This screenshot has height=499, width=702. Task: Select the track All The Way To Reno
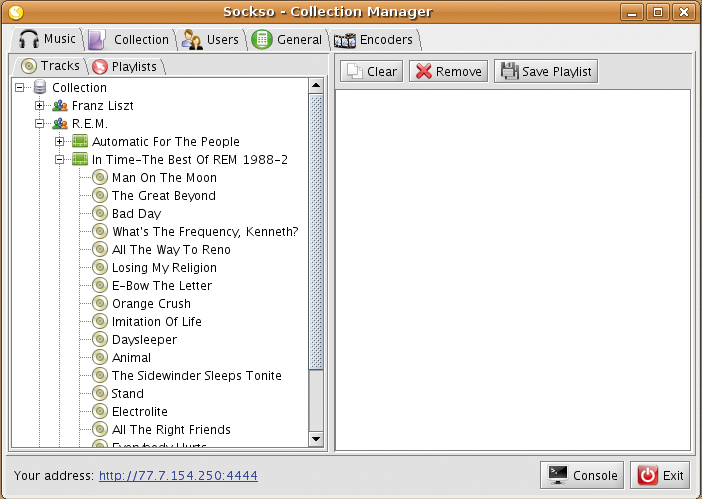(x=171, y=250)
